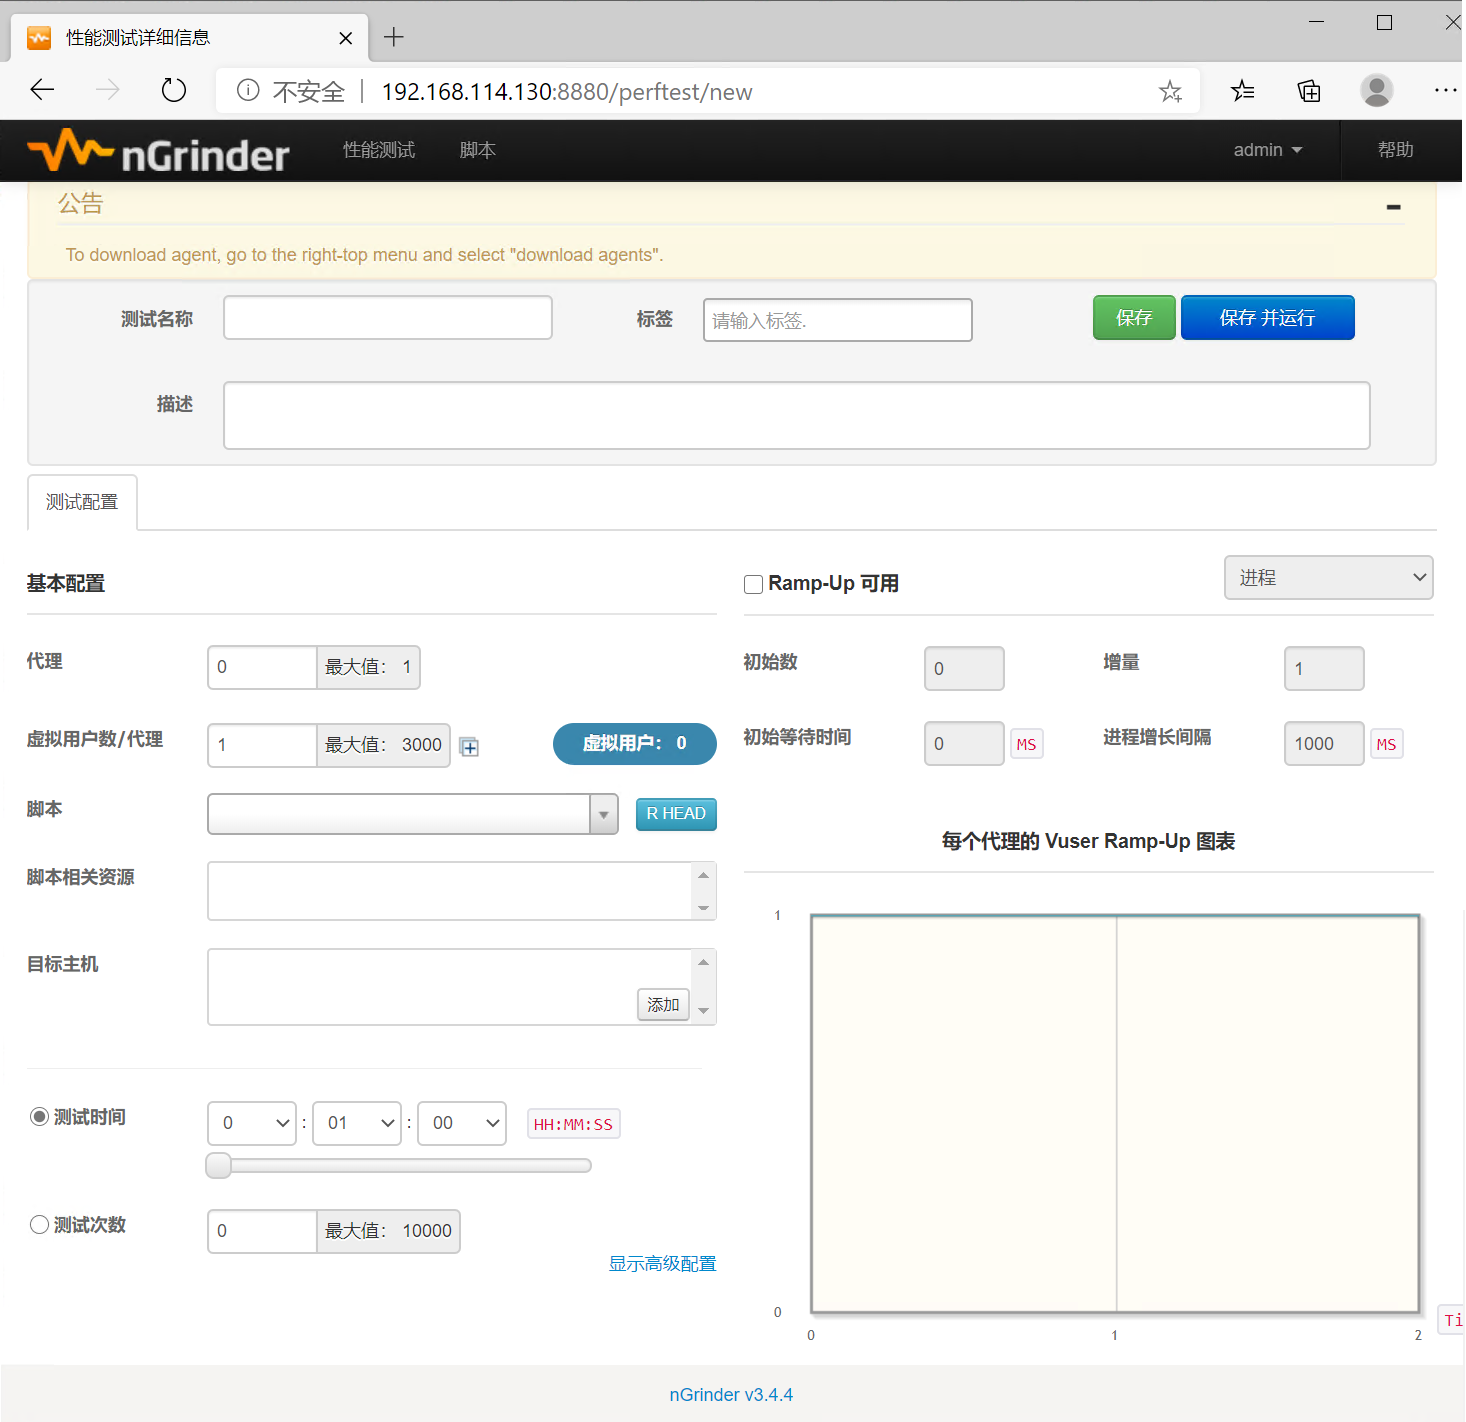Click the 保存 并运行 button
The width and height of the screenshot is (1466, 1422).
tap(1267, 318)
